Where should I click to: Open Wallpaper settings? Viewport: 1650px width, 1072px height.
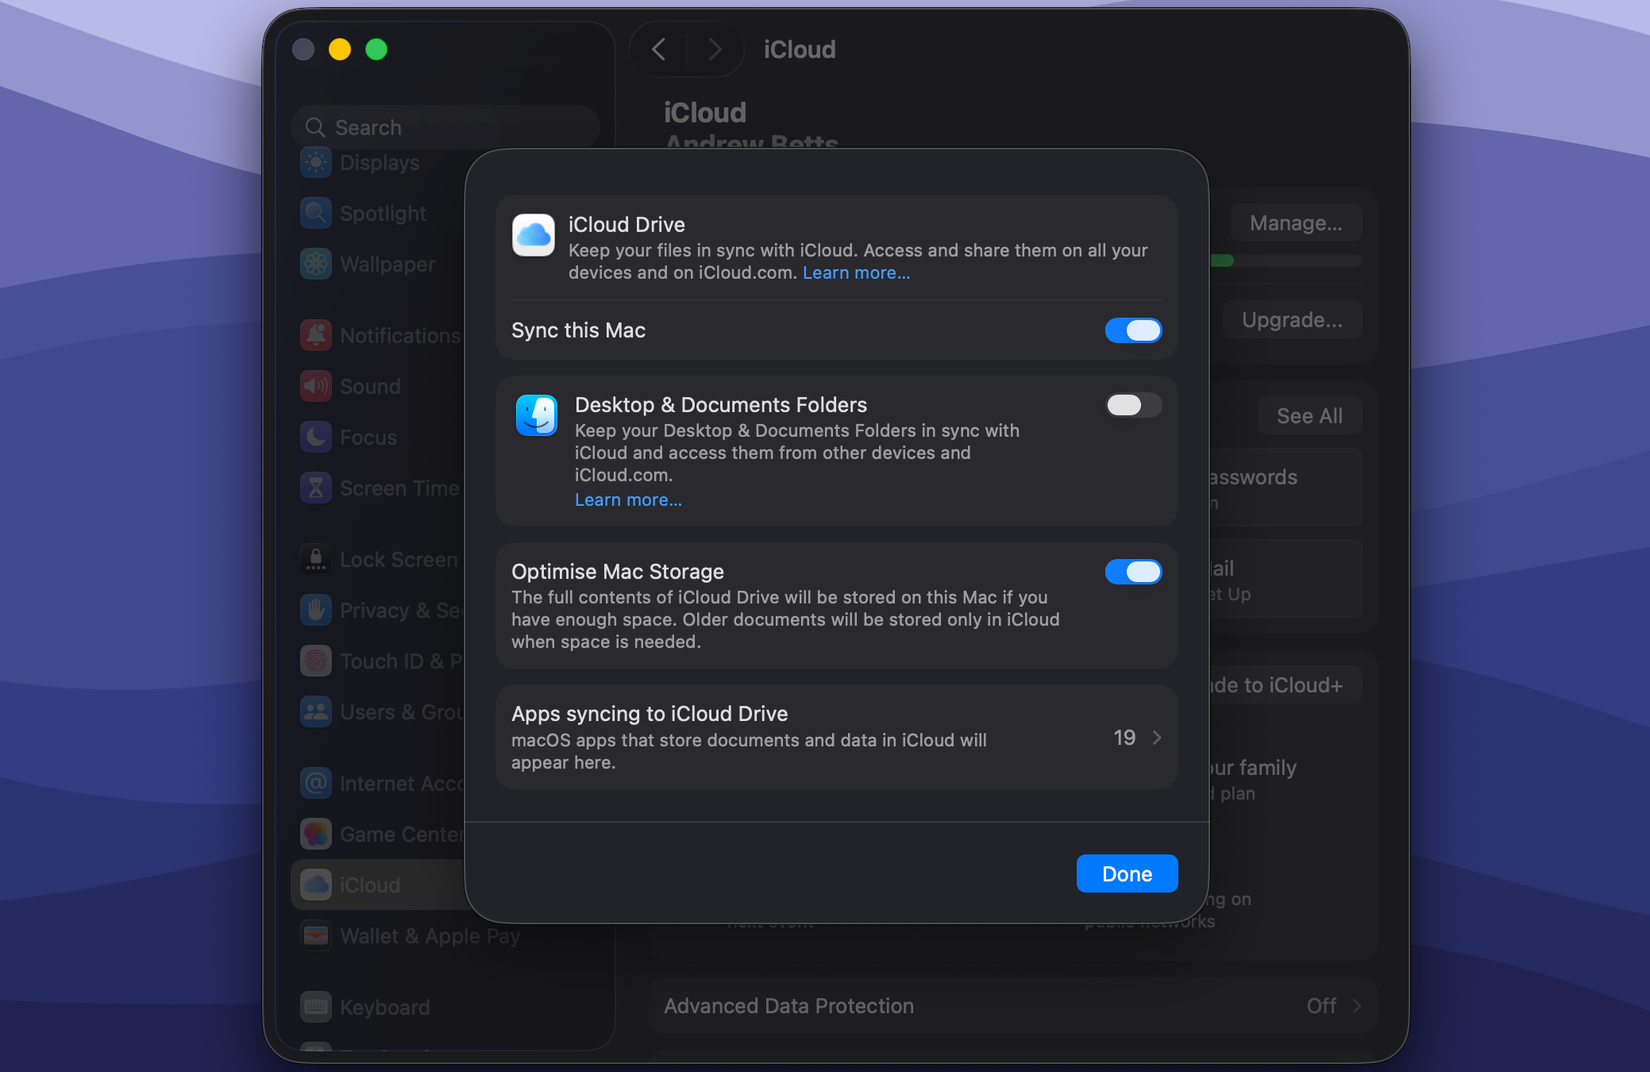pyautogui.click(x=387, y=264)
